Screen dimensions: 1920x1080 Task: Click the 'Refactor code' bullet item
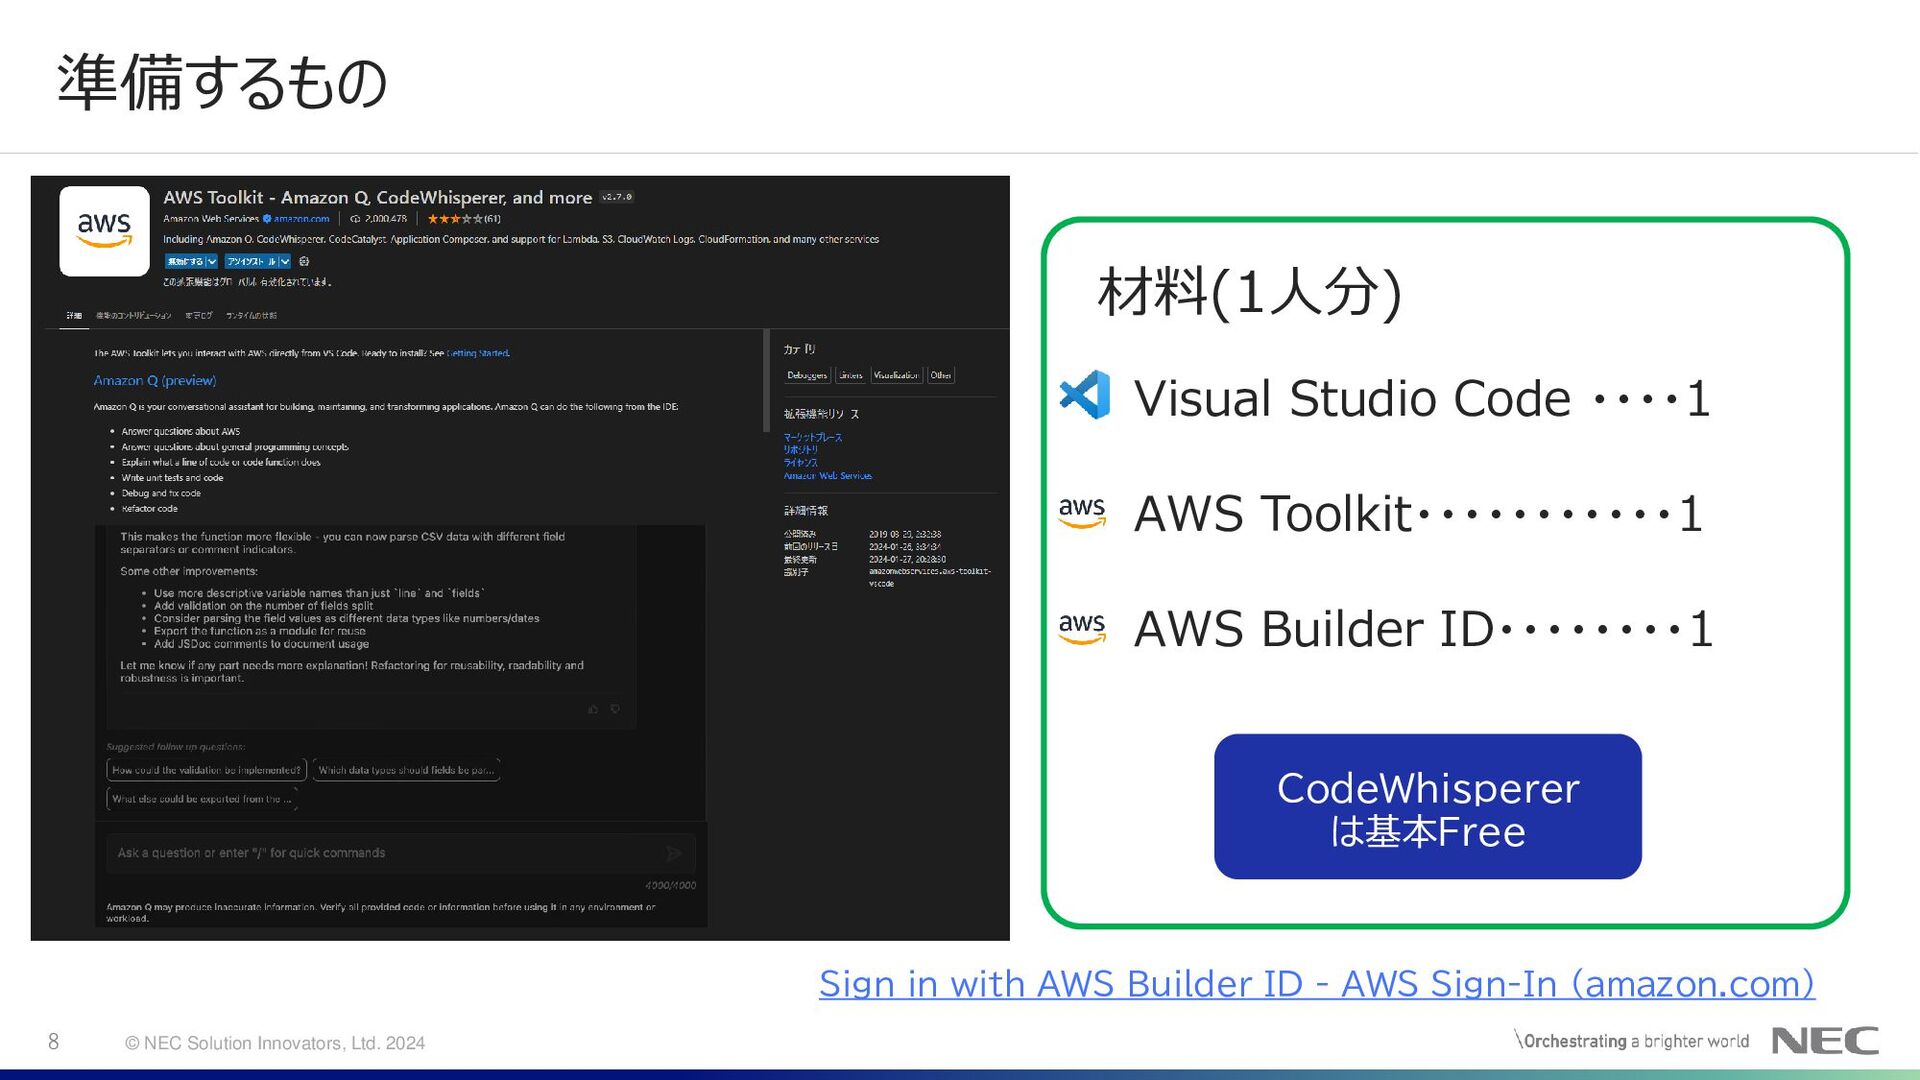pos(149,508)
